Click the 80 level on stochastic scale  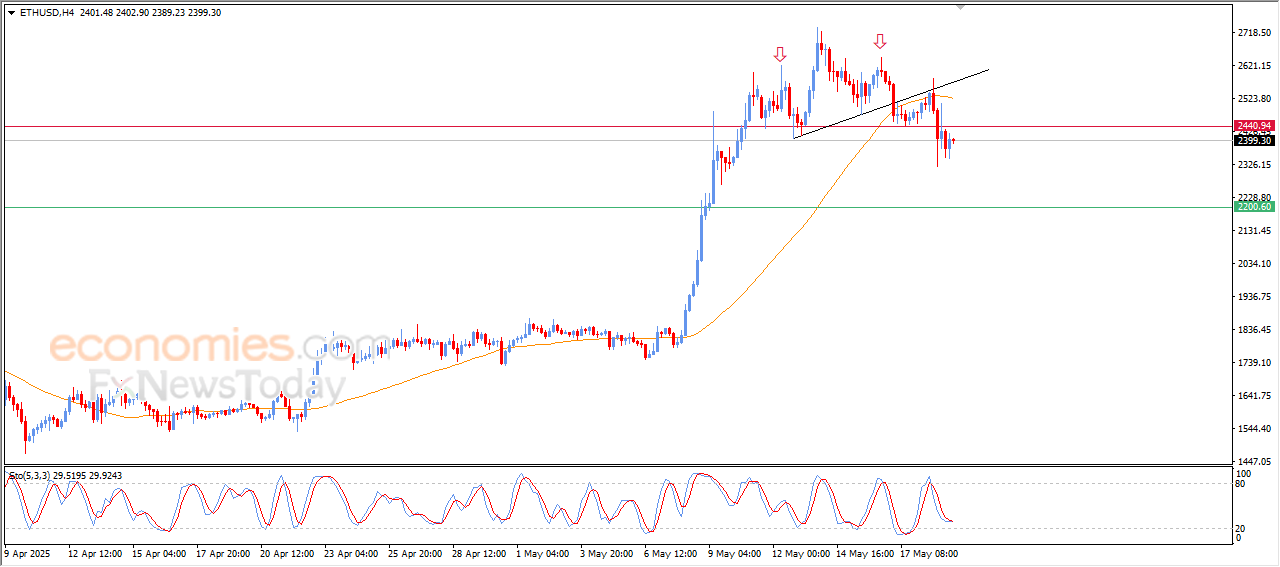coord(1241,484)
